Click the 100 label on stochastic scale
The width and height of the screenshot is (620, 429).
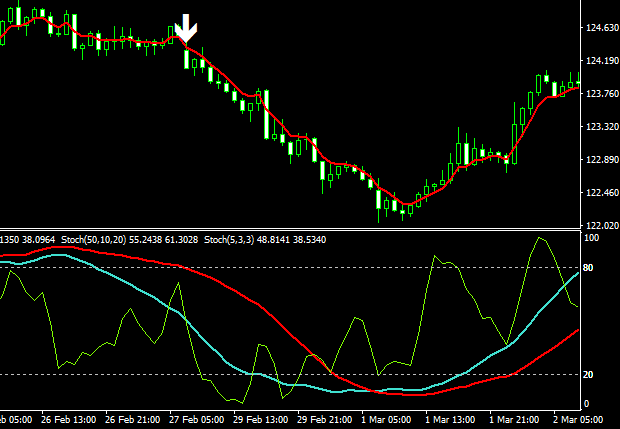591,239
